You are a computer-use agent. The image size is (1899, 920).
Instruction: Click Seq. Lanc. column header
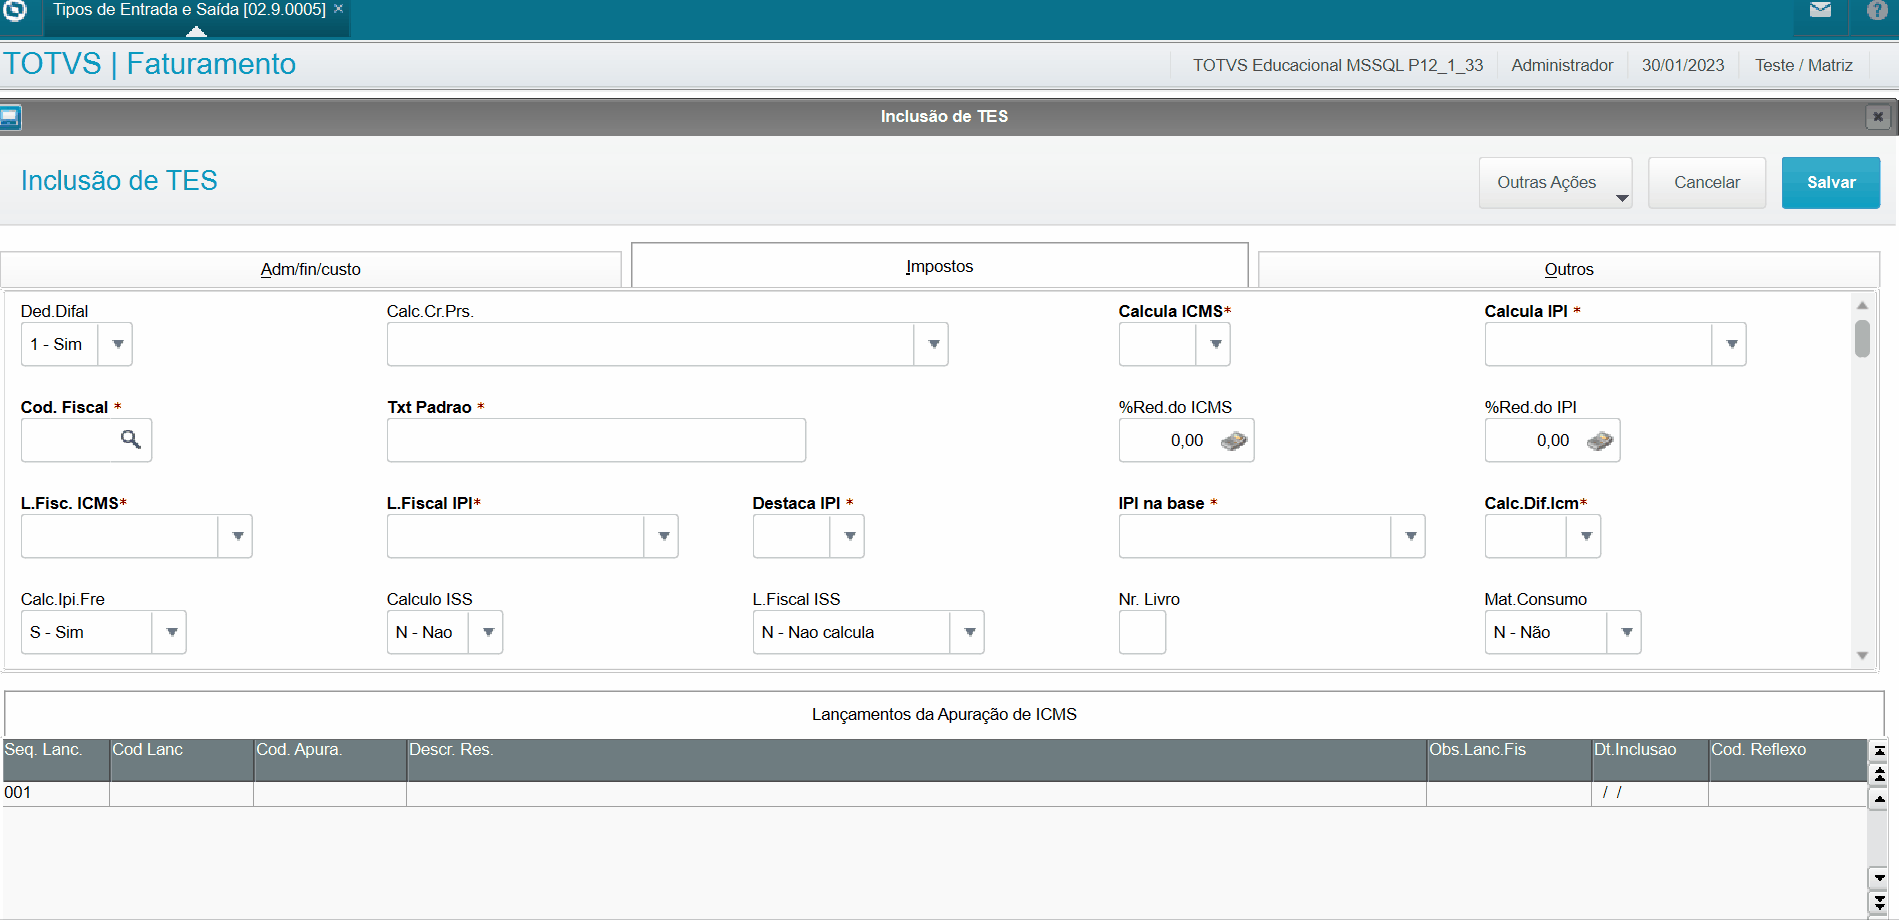click(55, 760)
